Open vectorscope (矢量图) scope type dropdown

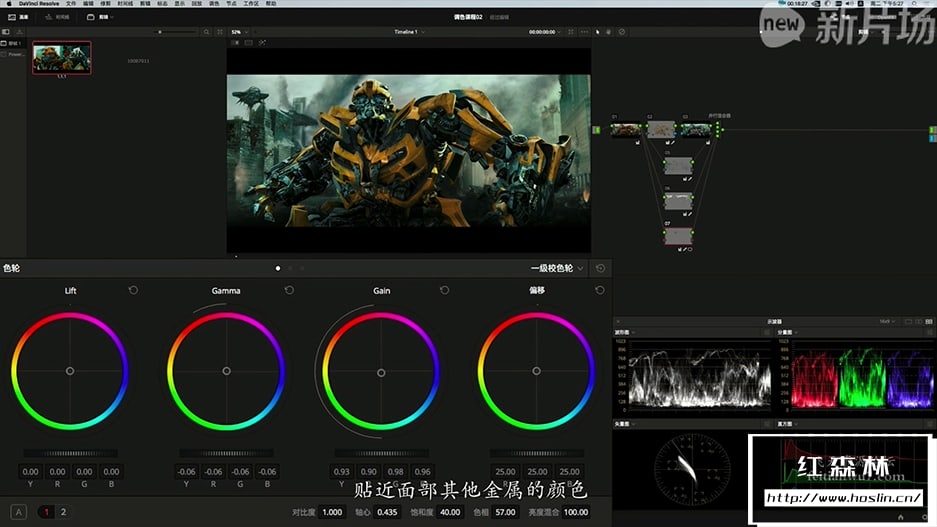tap(624, 424)
